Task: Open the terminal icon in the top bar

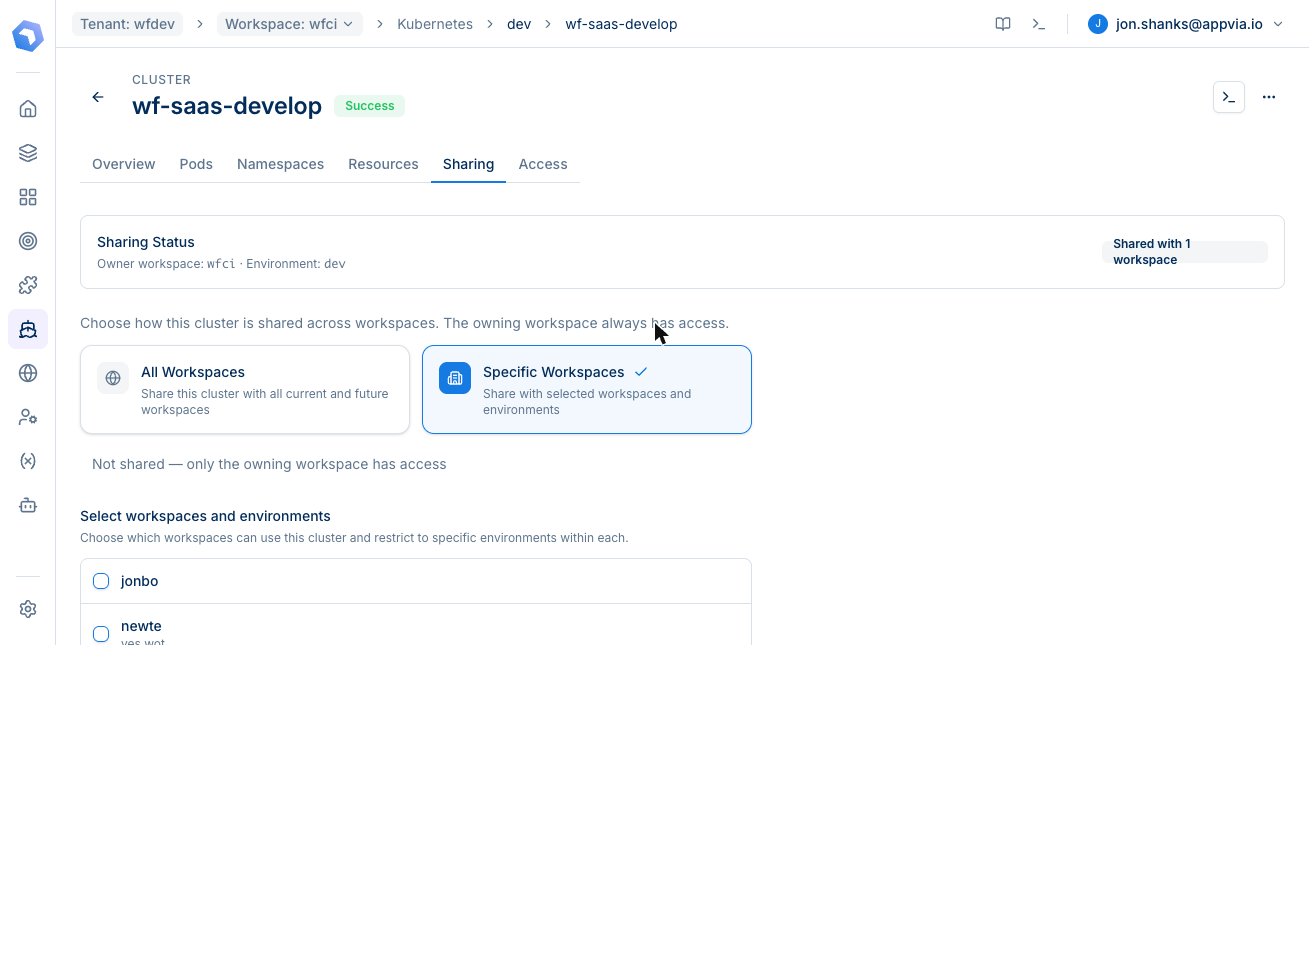Action: (x=1039, y=24)
